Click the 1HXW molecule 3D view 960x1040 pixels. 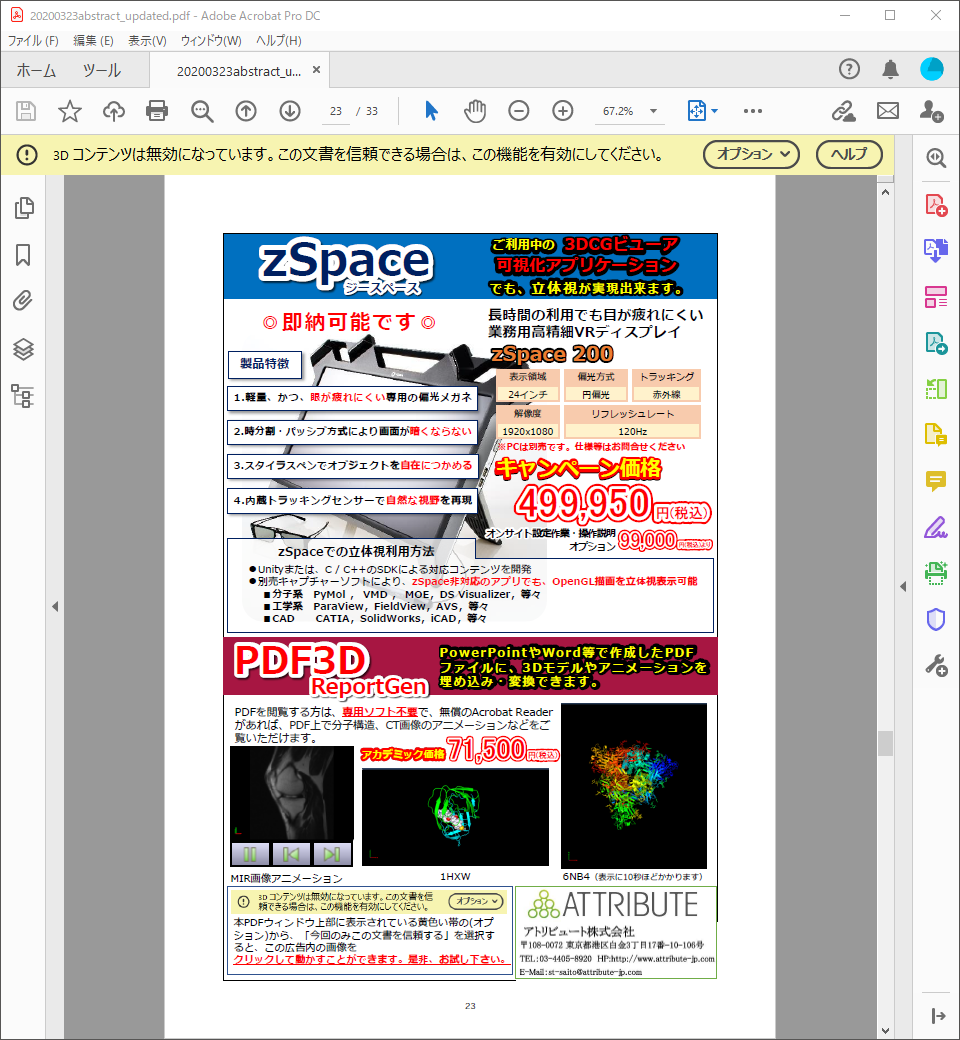pos(455,817)
